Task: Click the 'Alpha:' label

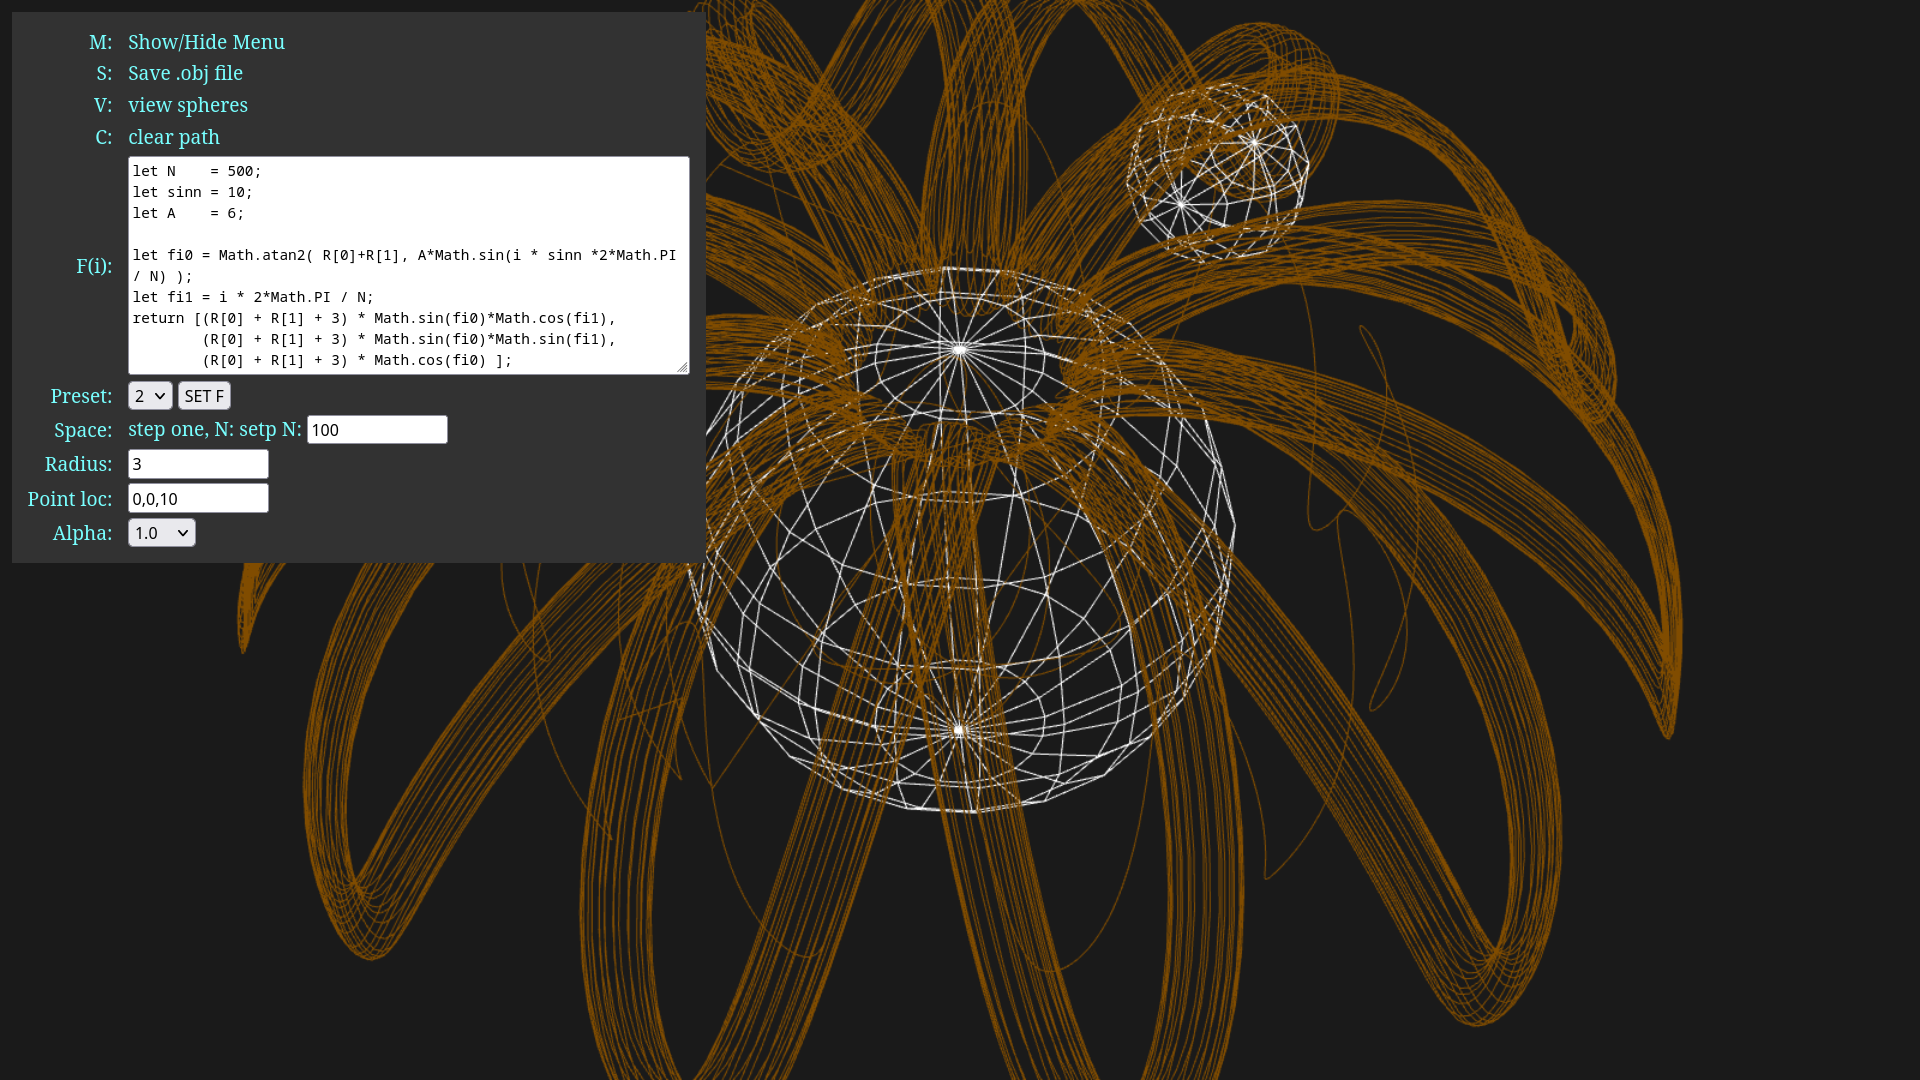Action: (x=82, y=533)
